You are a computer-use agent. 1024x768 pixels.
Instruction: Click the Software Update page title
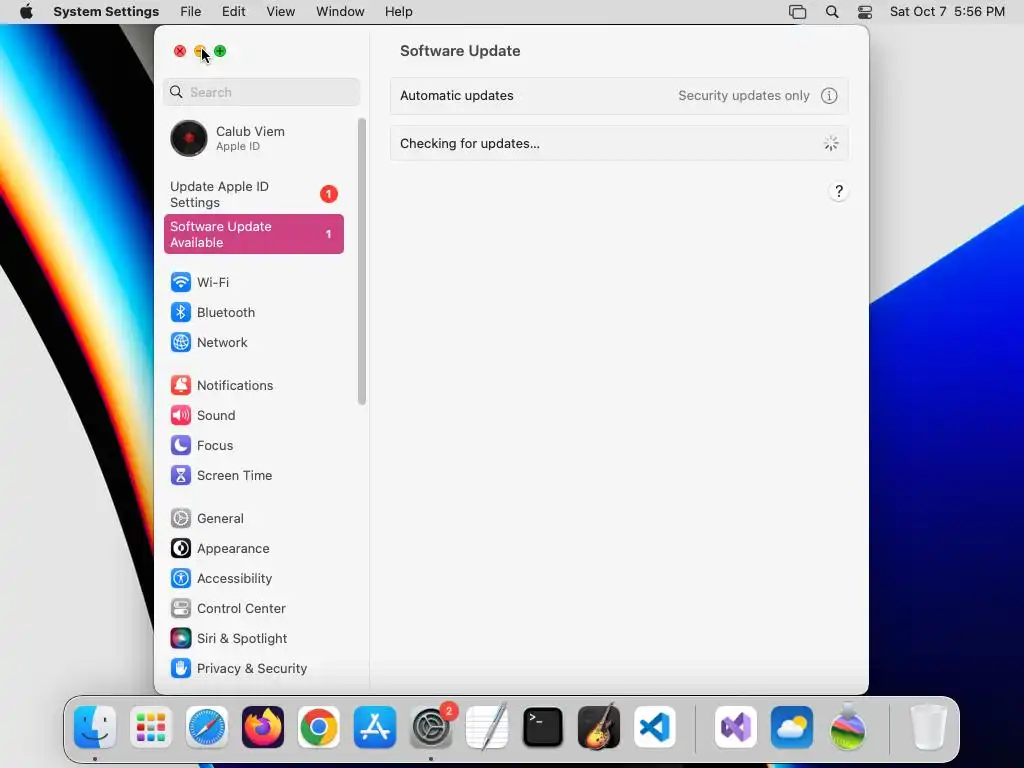[460, 51]
